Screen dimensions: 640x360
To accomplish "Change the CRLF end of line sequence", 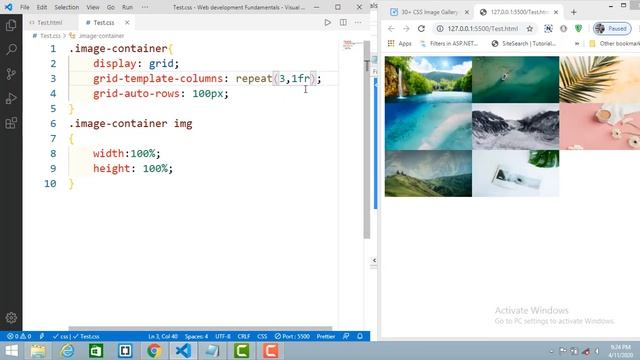I will pos(244,336).
